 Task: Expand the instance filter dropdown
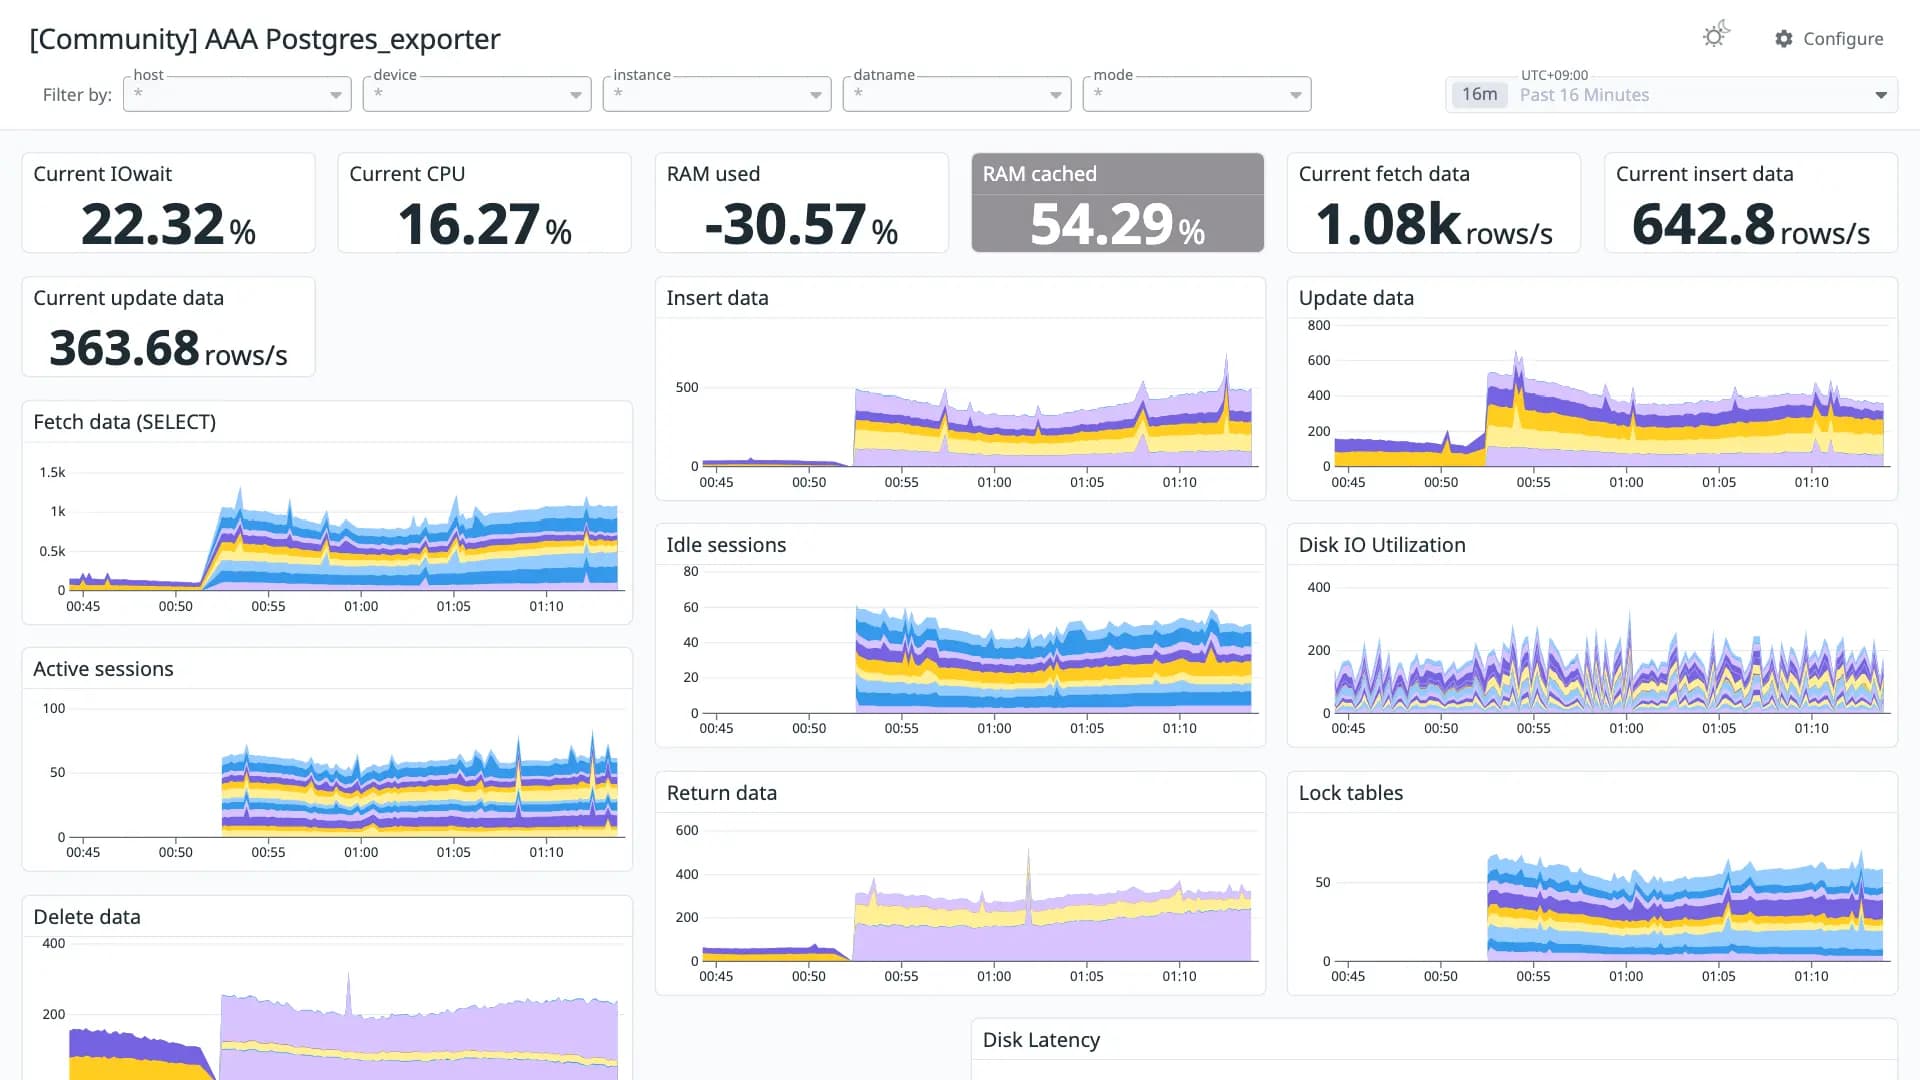(717, 94)
